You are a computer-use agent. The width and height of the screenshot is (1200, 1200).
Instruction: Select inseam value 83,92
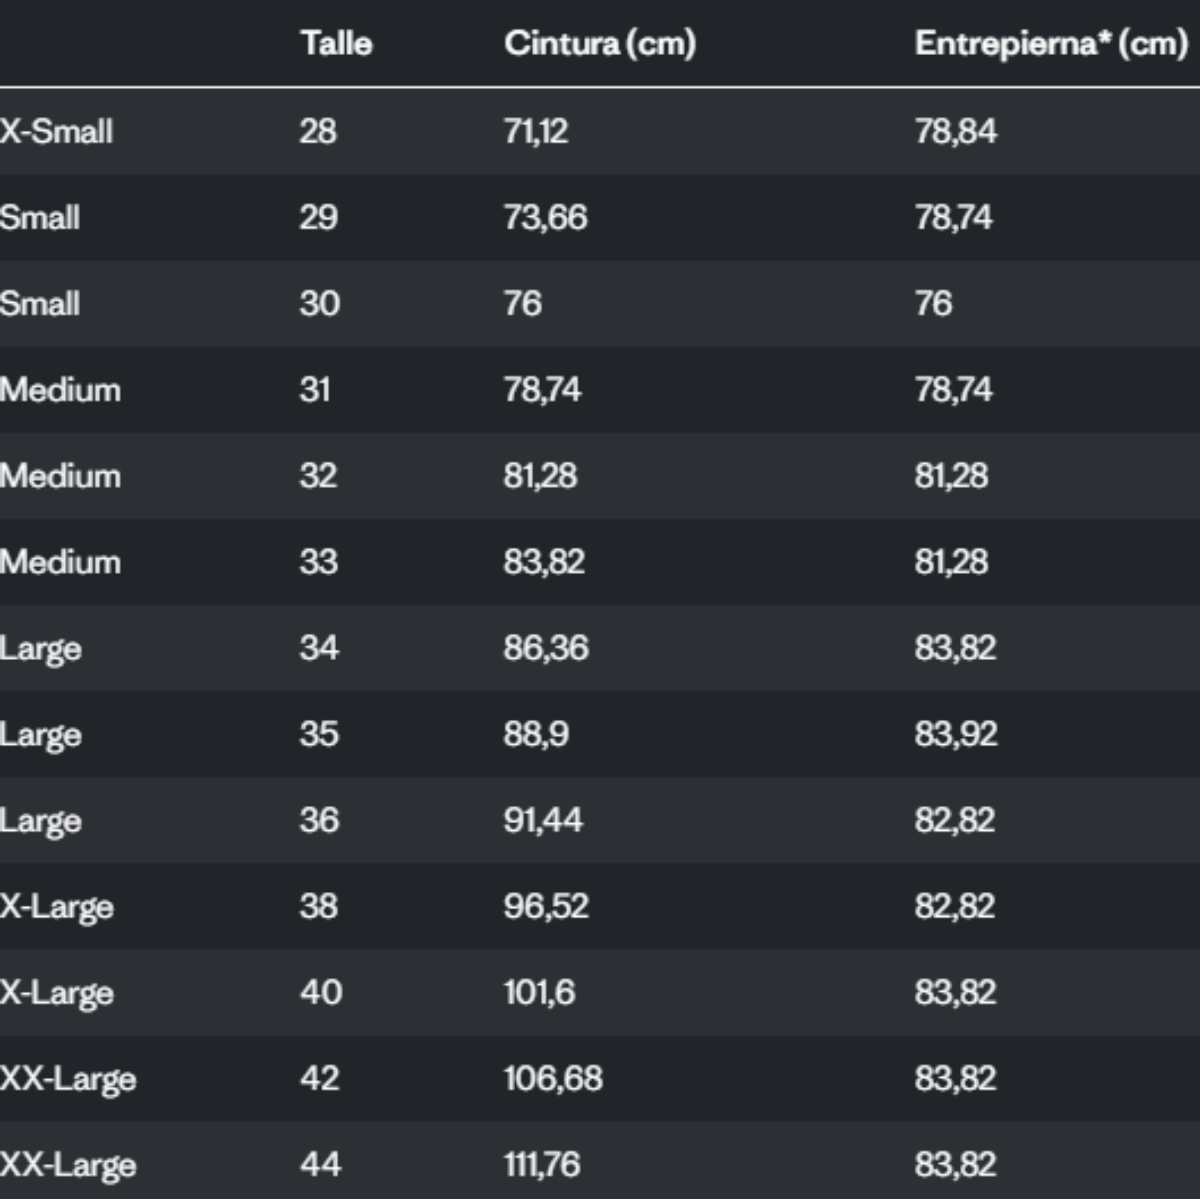(x=955, y=733)
